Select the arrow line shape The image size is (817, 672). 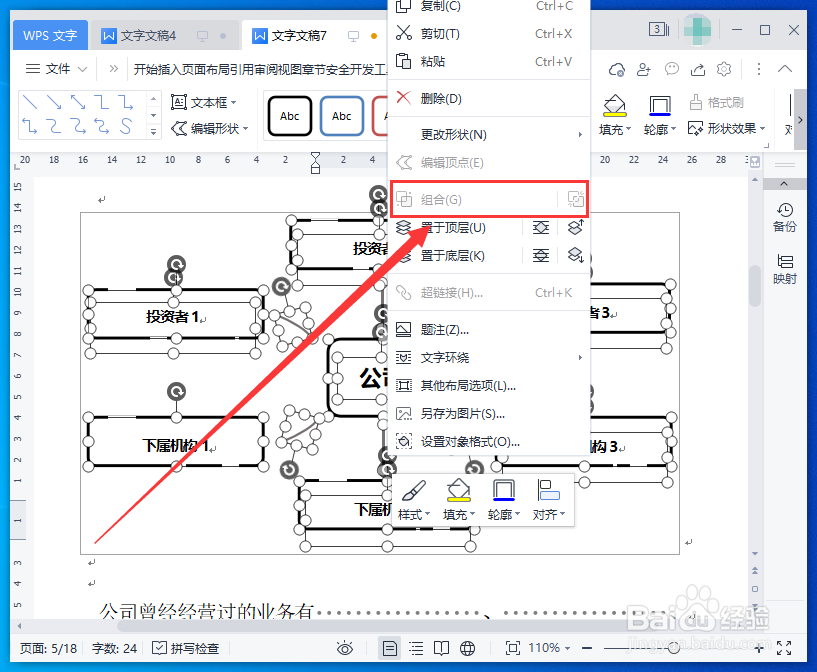(54, 102)
